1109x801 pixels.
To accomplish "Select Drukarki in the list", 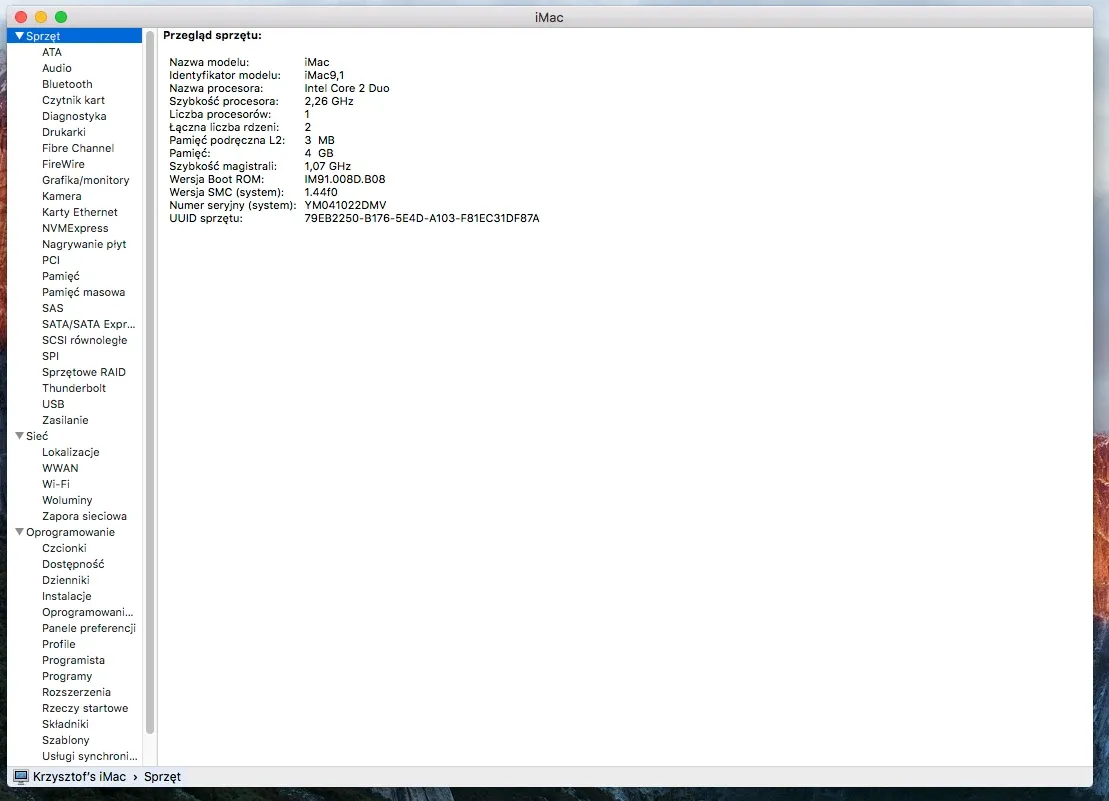I will coord(64,132).
